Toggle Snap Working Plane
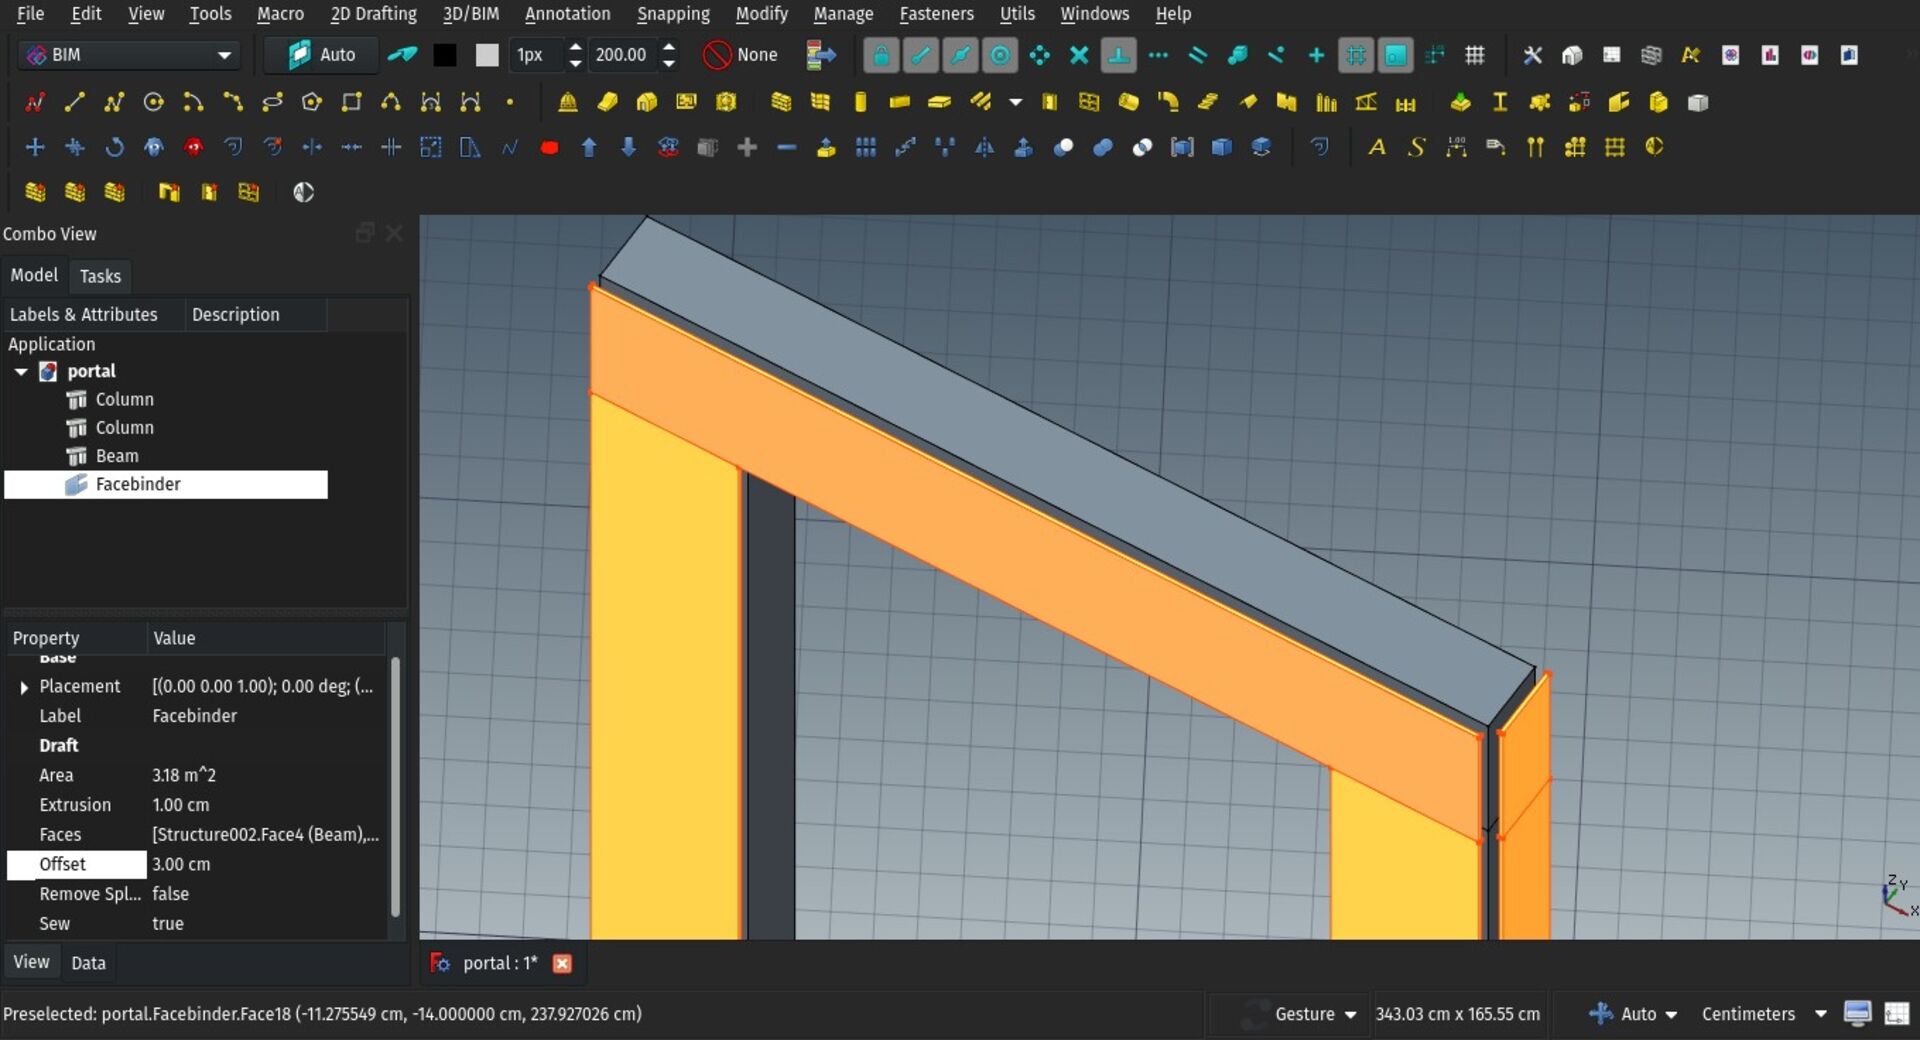The height and width of the screenshot is (1040, 1920). pyautogui.click(x=1395, y=55)
